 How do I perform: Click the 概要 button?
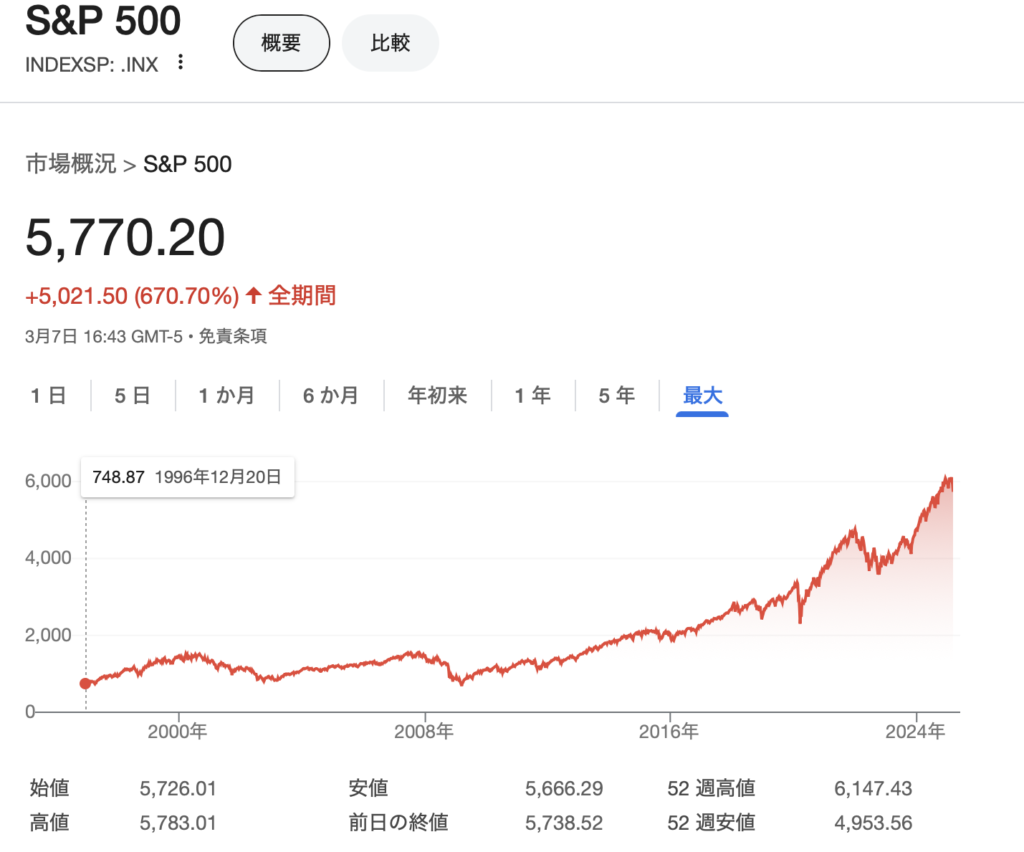coord(281,43)
